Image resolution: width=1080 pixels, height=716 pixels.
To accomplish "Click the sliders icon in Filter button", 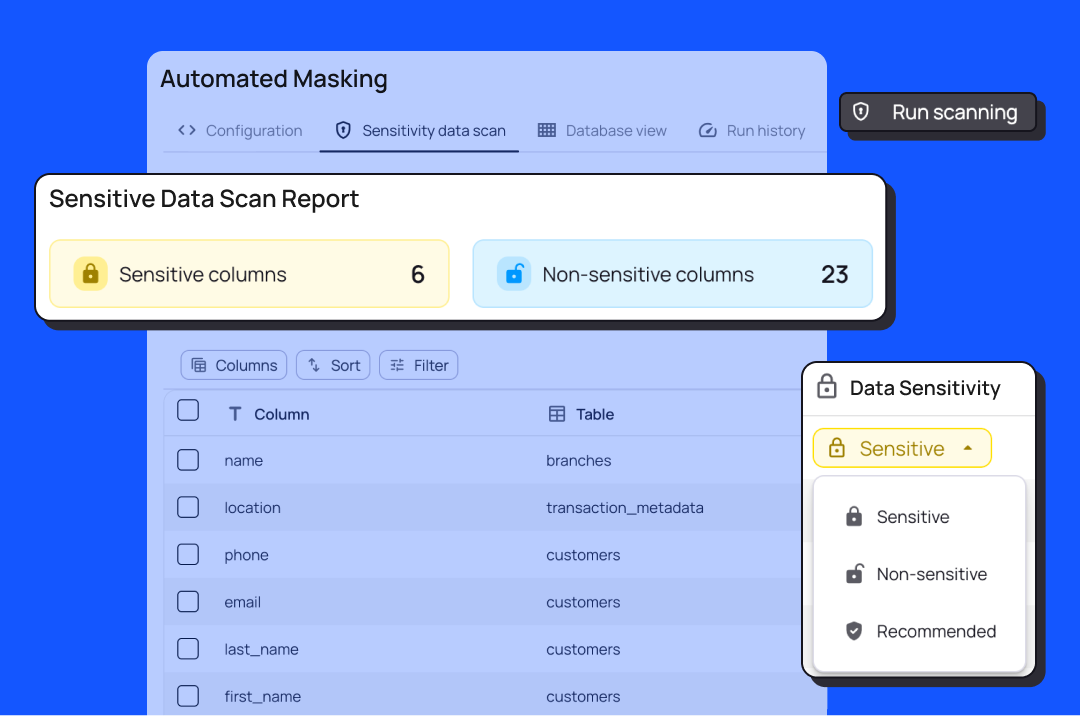I will point(397,365).
